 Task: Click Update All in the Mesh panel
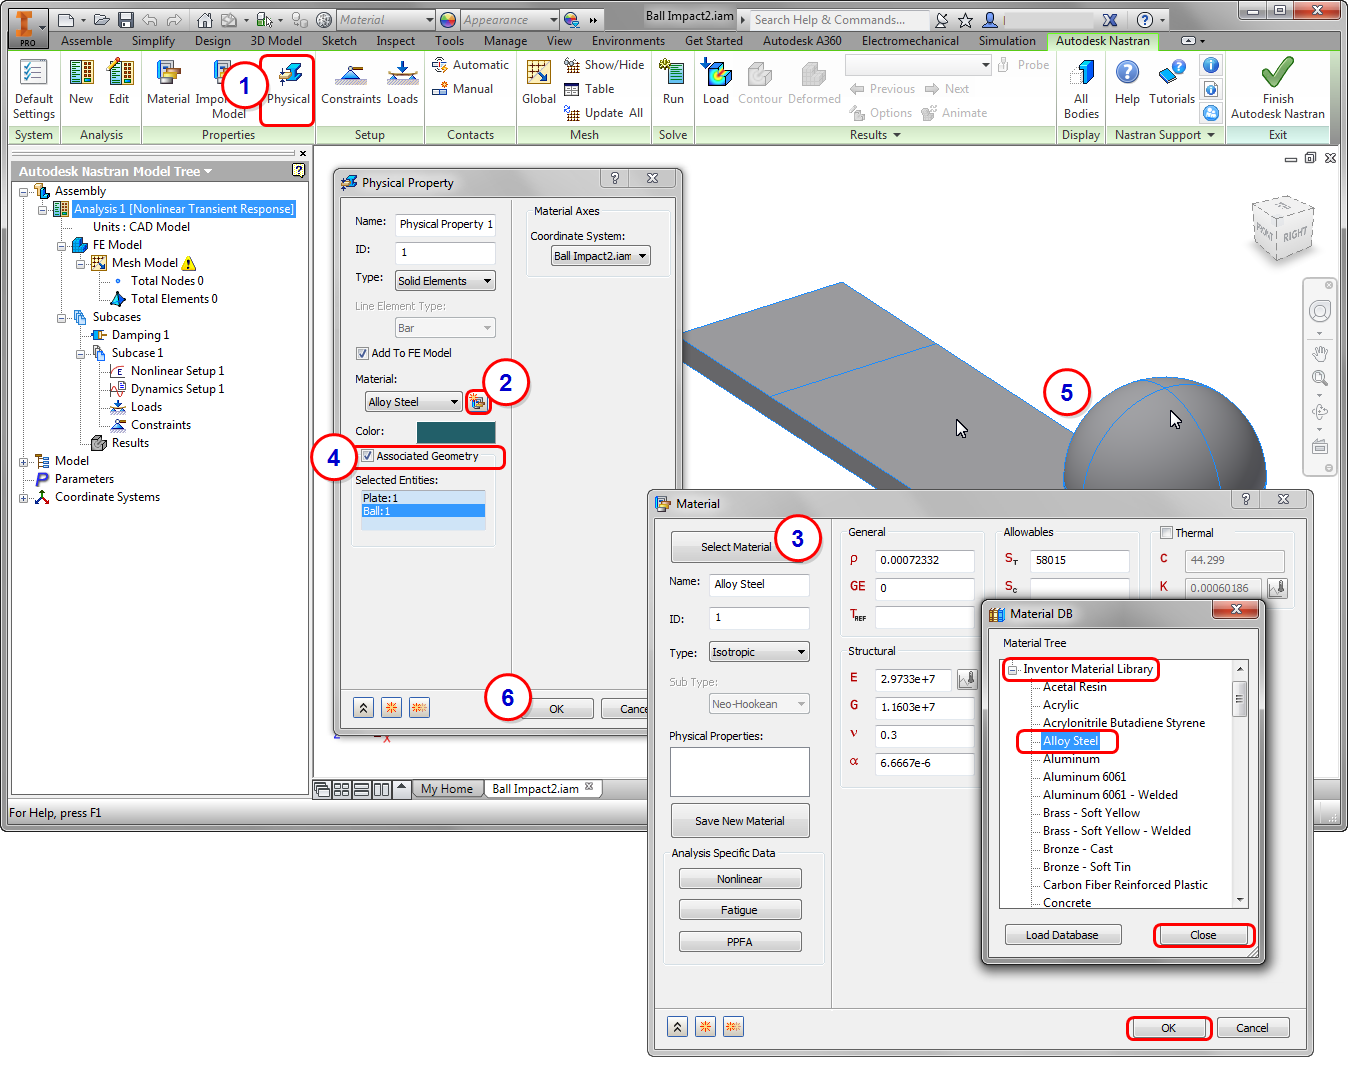coord(603,113)
